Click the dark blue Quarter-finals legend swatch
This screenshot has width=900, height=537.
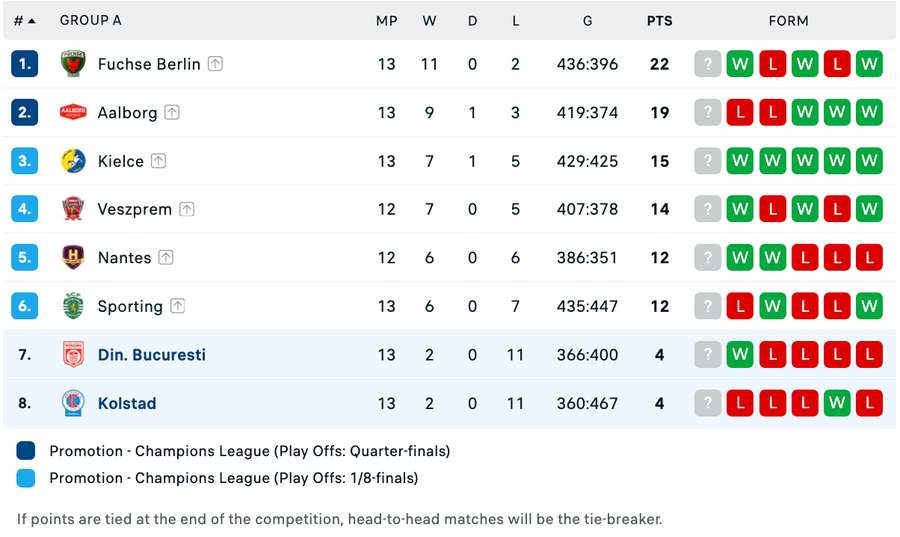[26, 451]
